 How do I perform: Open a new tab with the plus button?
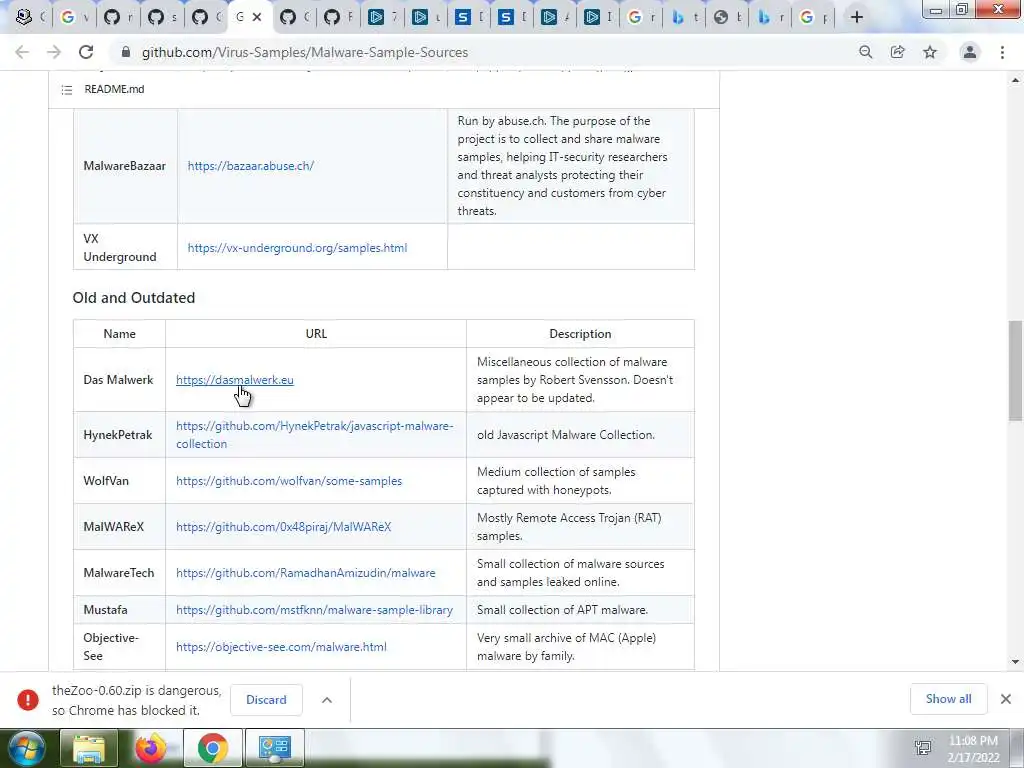857,17
